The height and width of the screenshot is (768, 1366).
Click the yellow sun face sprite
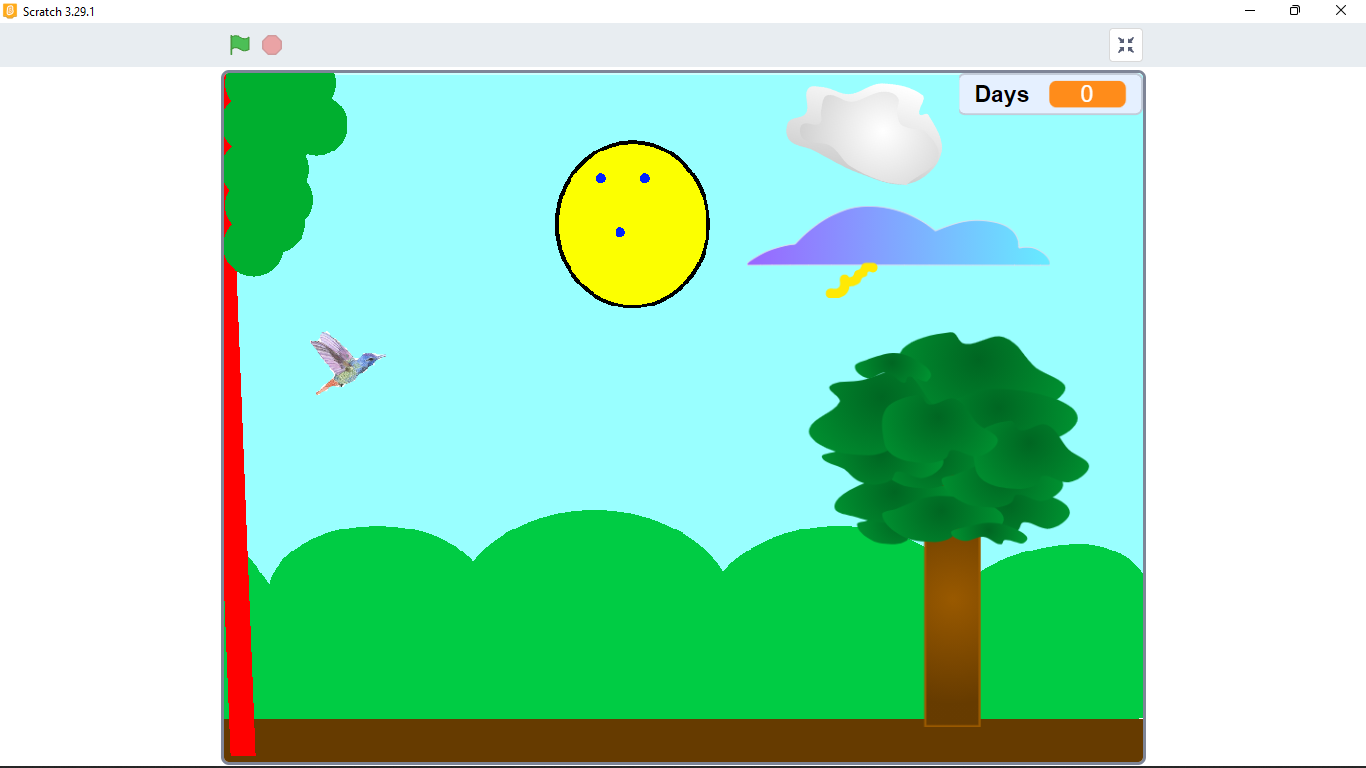point(633,224)
